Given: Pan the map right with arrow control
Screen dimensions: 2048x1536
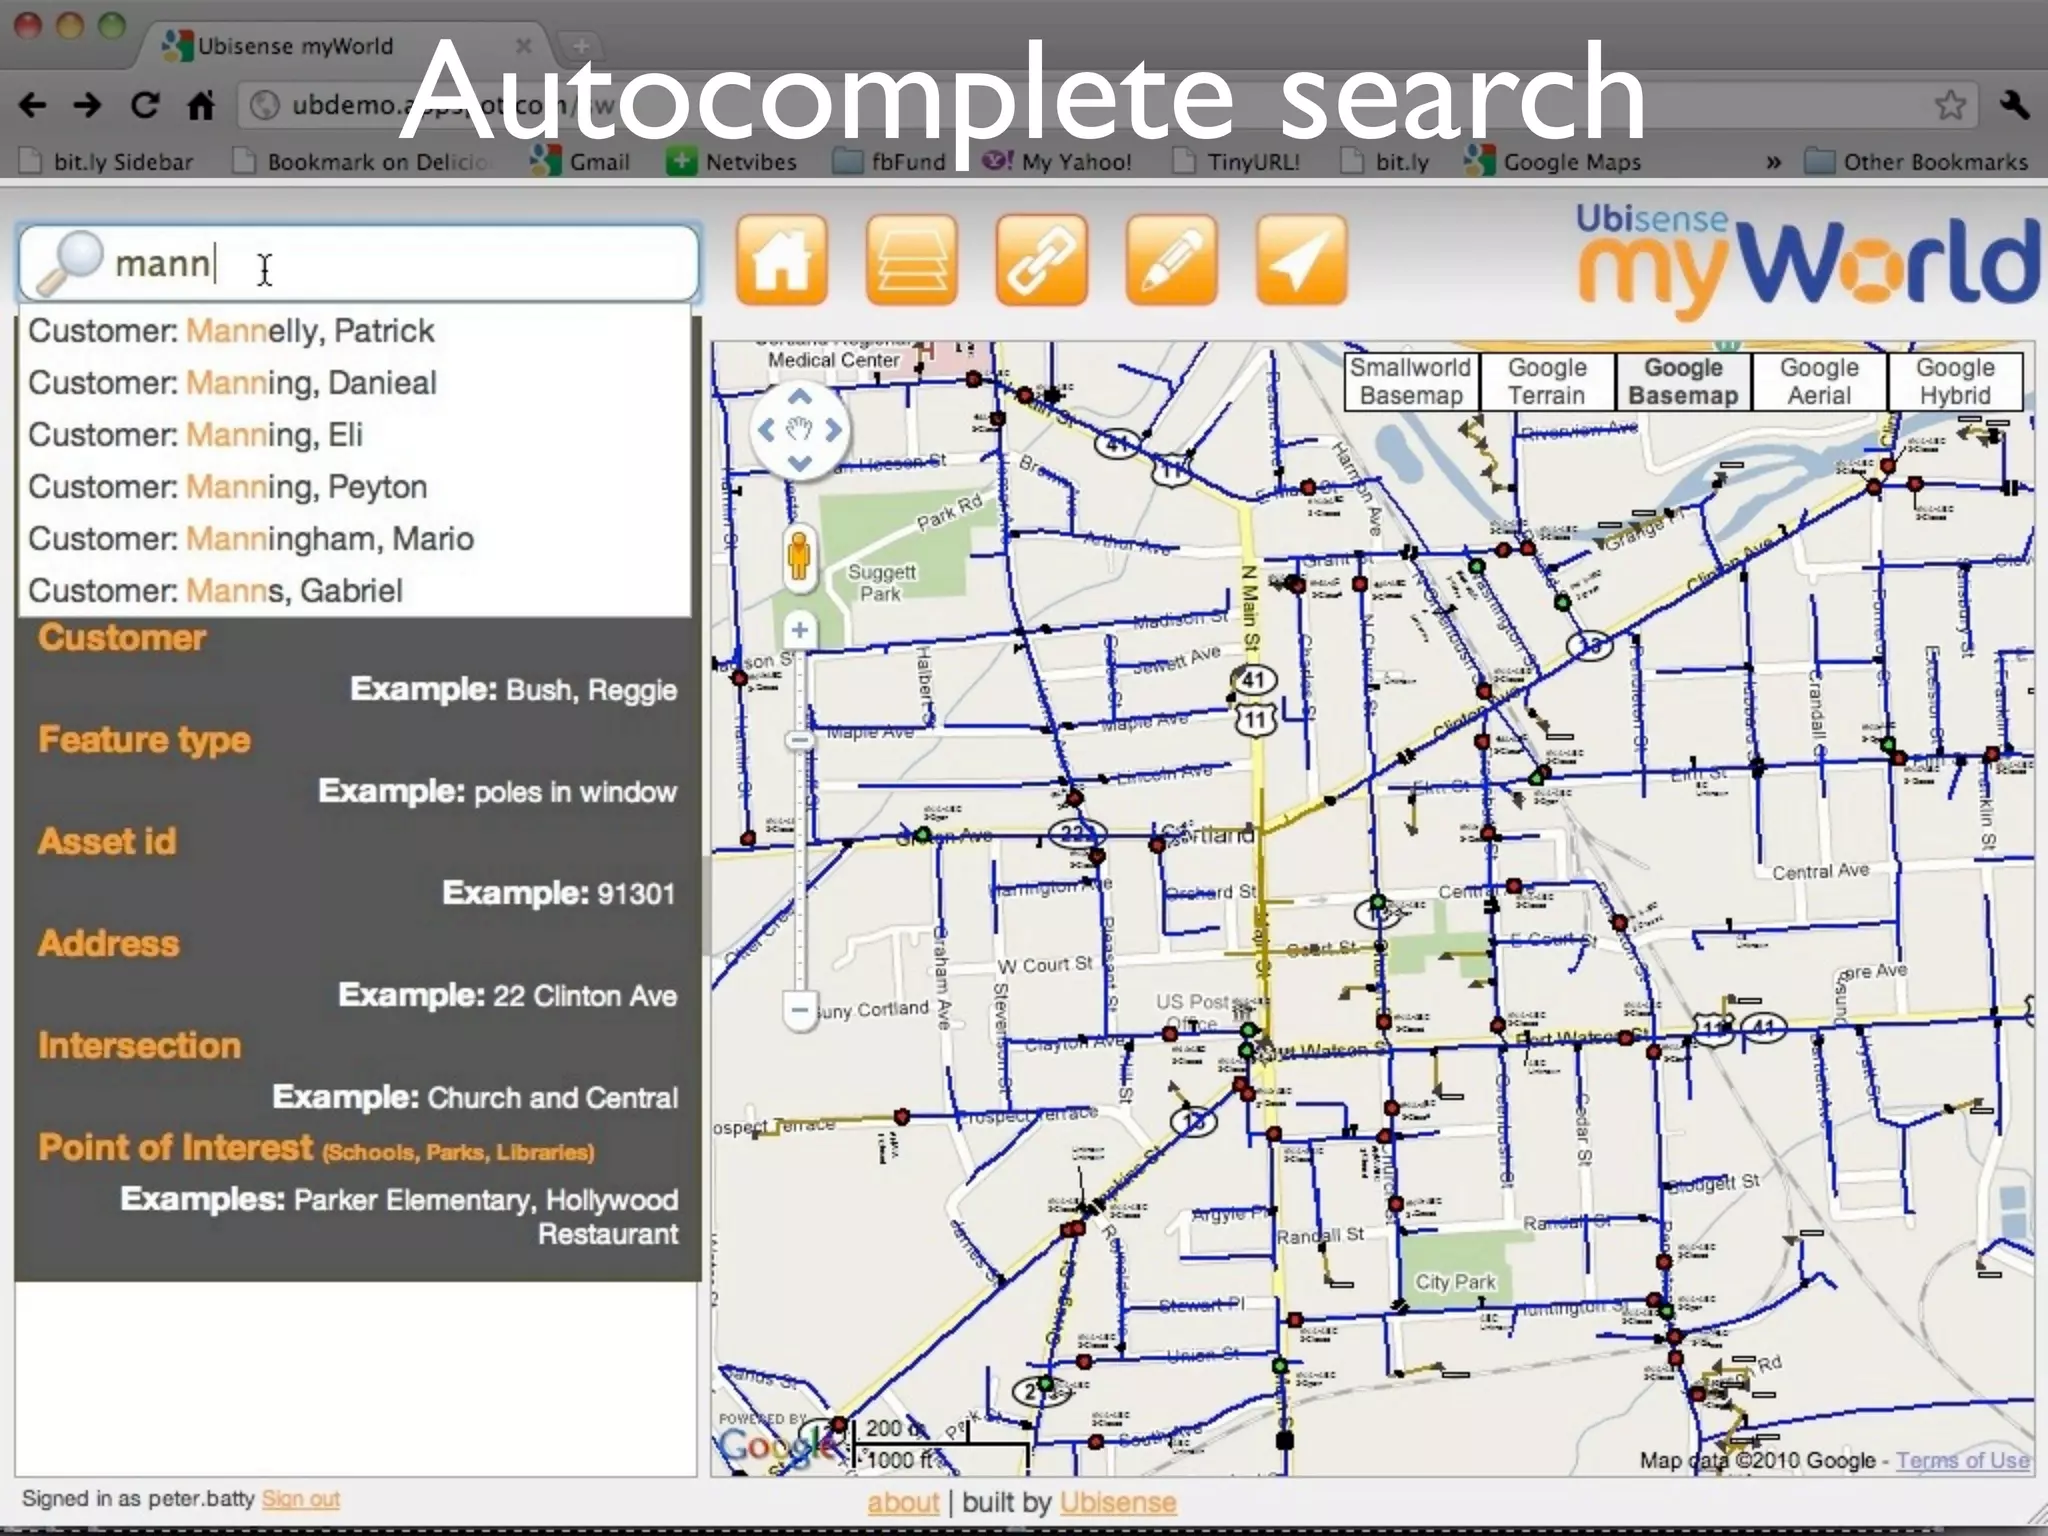Looking at the screenshot, I should pyautogui.click(x=833, y=430).
